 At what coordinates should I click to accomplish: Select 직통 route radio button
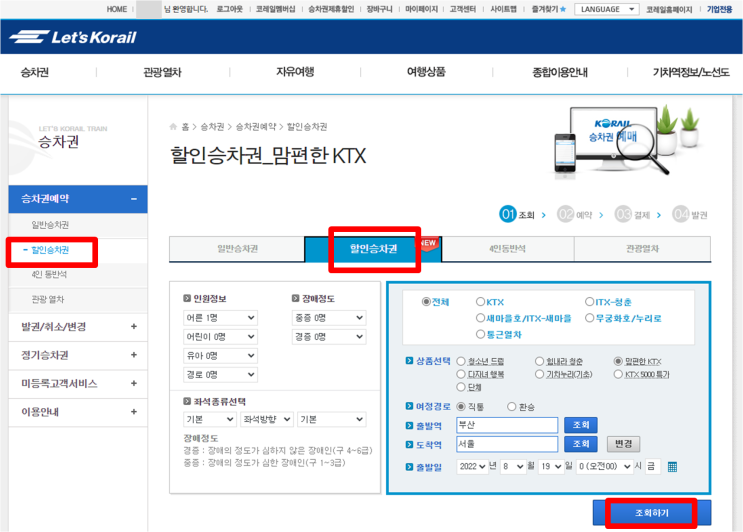461,406
